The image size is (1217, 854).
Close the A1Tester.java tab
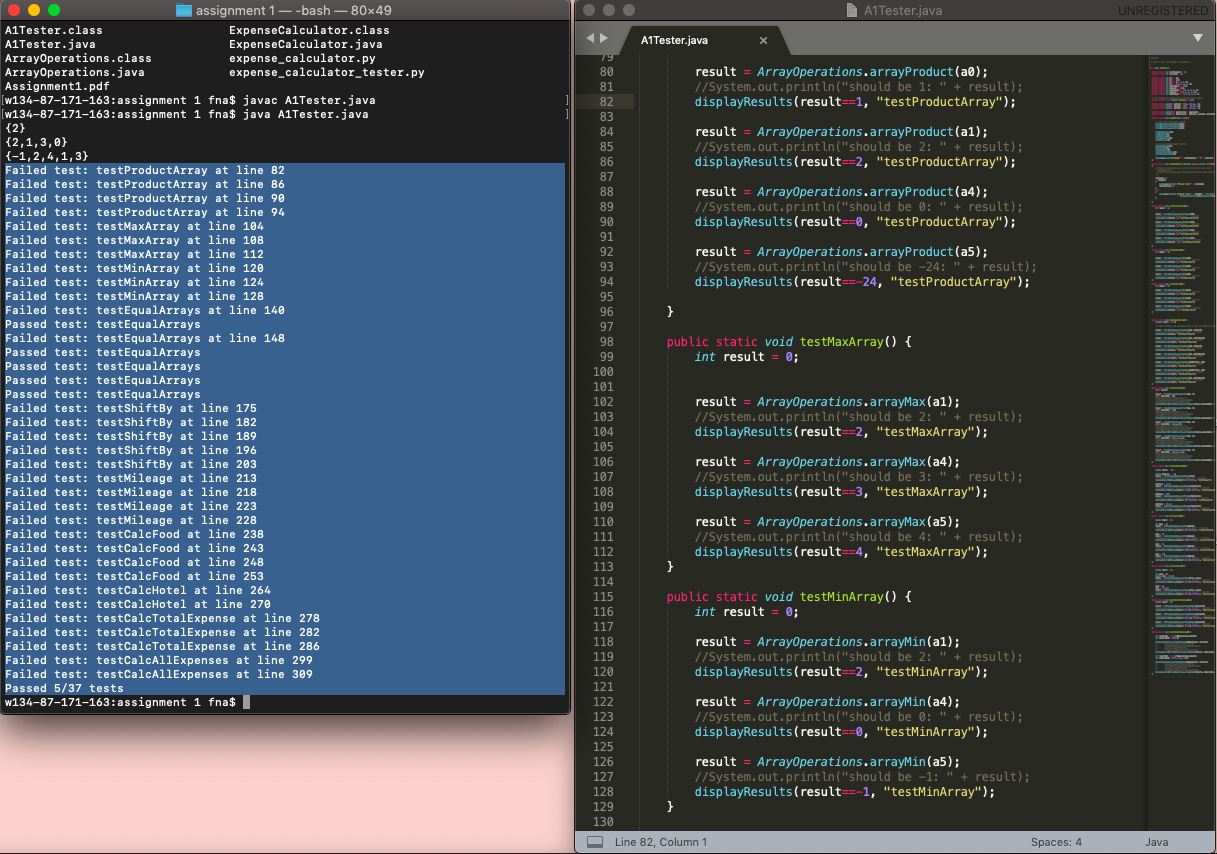point(764,41)
